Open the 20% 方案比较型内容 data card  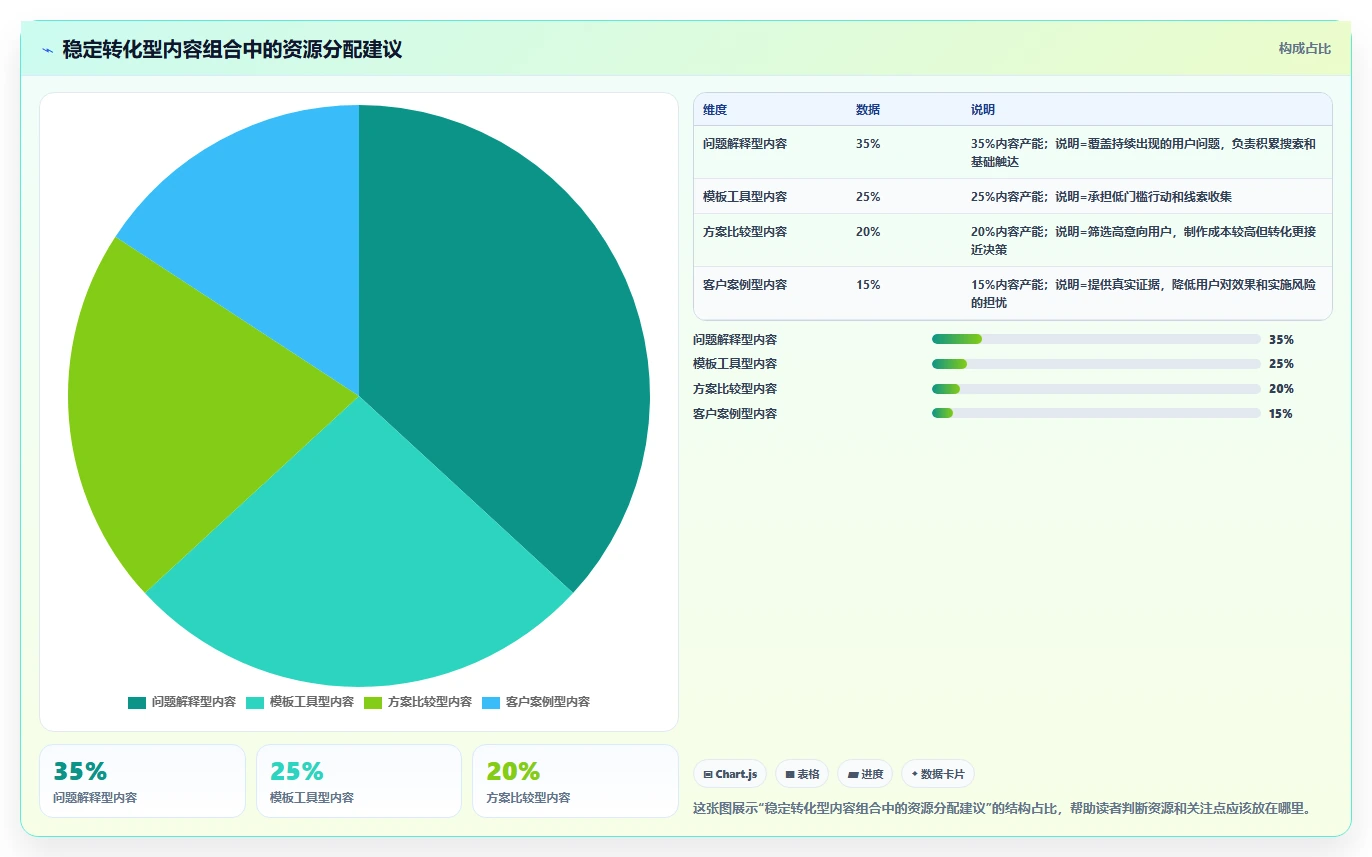pos(575,781)
